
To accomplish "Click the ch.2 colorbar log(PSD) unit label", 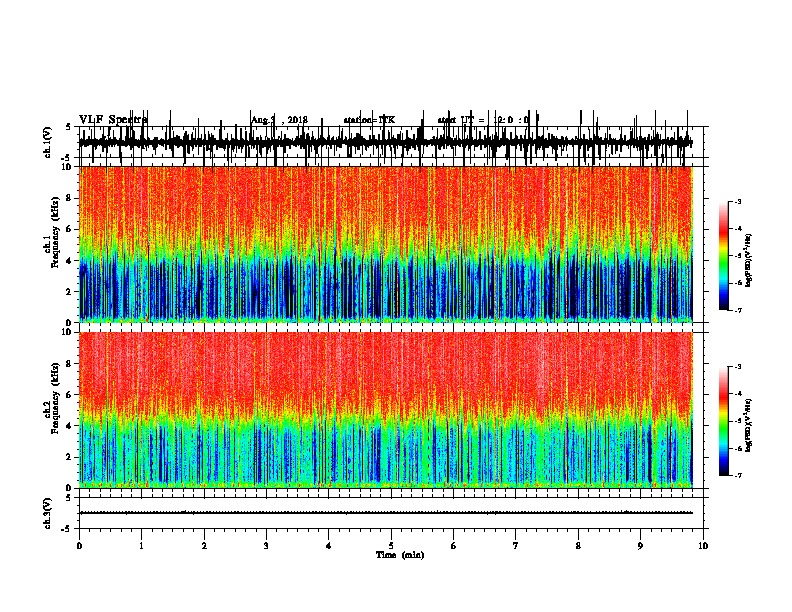I will click(749, 425).
